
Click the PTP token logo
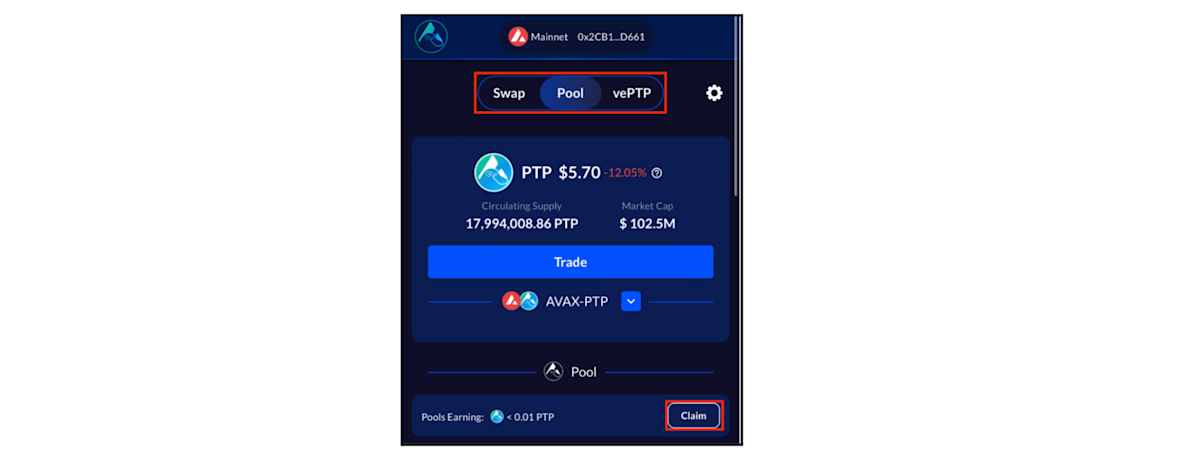click(x=494, y=172)
